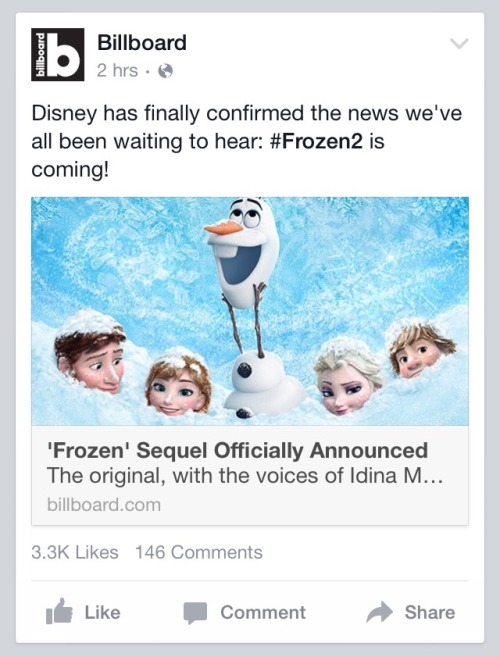
Task: Click the article description starting 'The original'
Action: 245,476
